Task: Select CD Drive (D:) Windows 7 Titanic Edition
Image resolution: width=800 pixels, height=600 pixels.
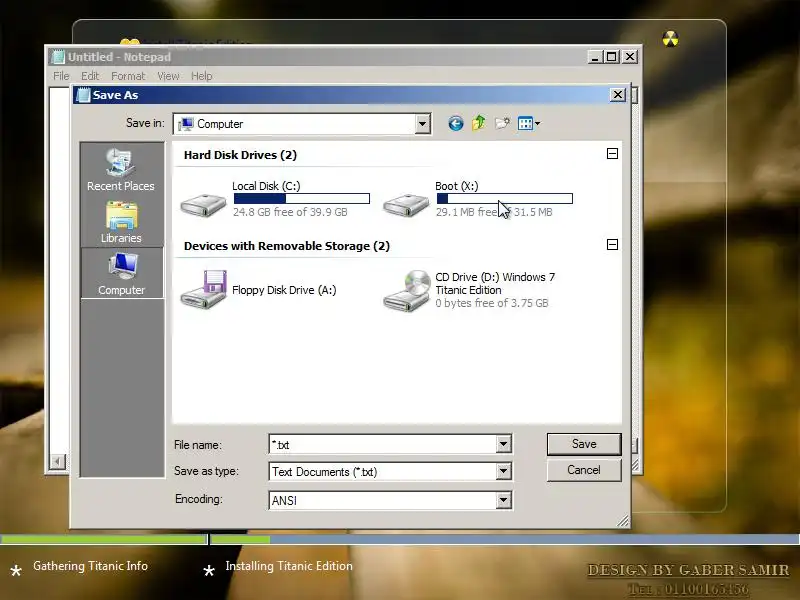Action: click(x=468, y=290)
